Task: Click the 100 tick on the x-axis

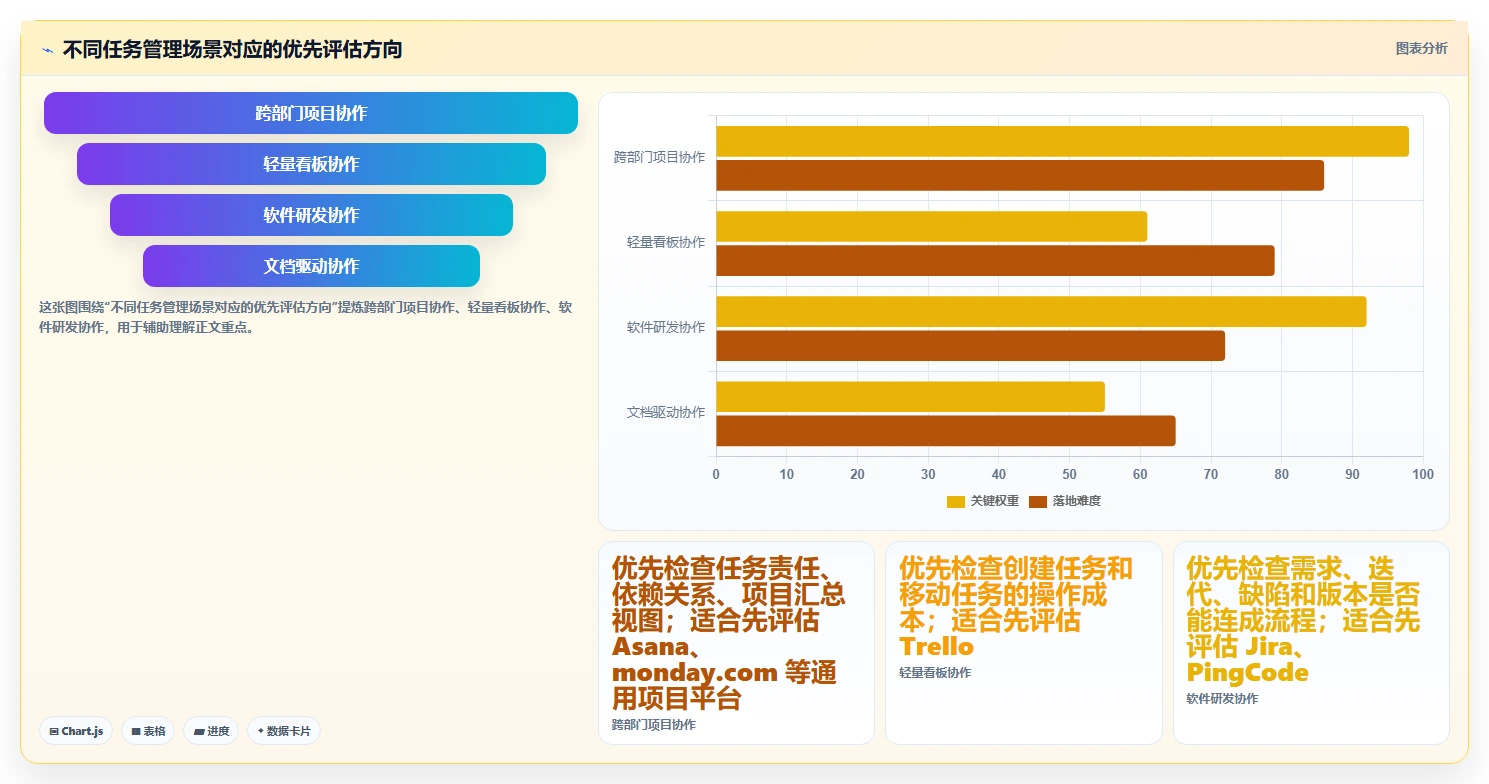Action: click(1423, 474)
